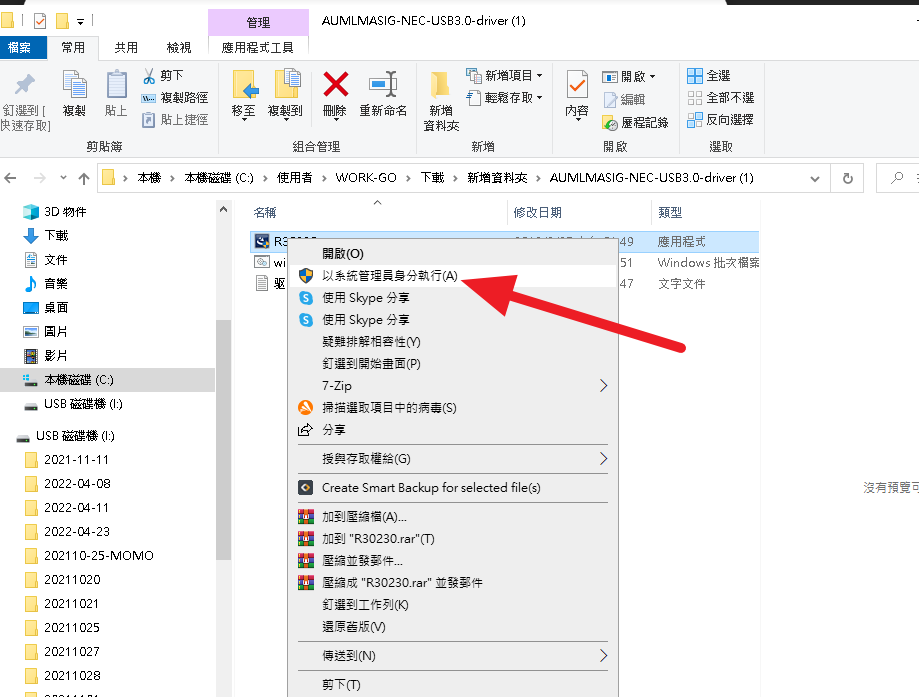Click 新增資料夾 in the address path
Viewport: 919px width, 697px height.
tap(497, 178)
